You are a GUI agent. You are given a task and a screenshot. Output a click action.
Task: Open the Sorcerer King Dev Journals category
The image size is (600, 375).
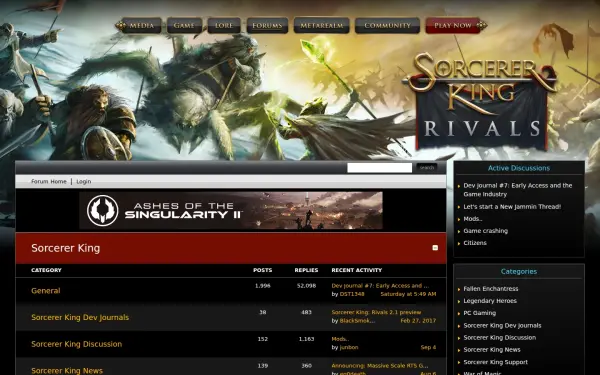tap(80, 317)
